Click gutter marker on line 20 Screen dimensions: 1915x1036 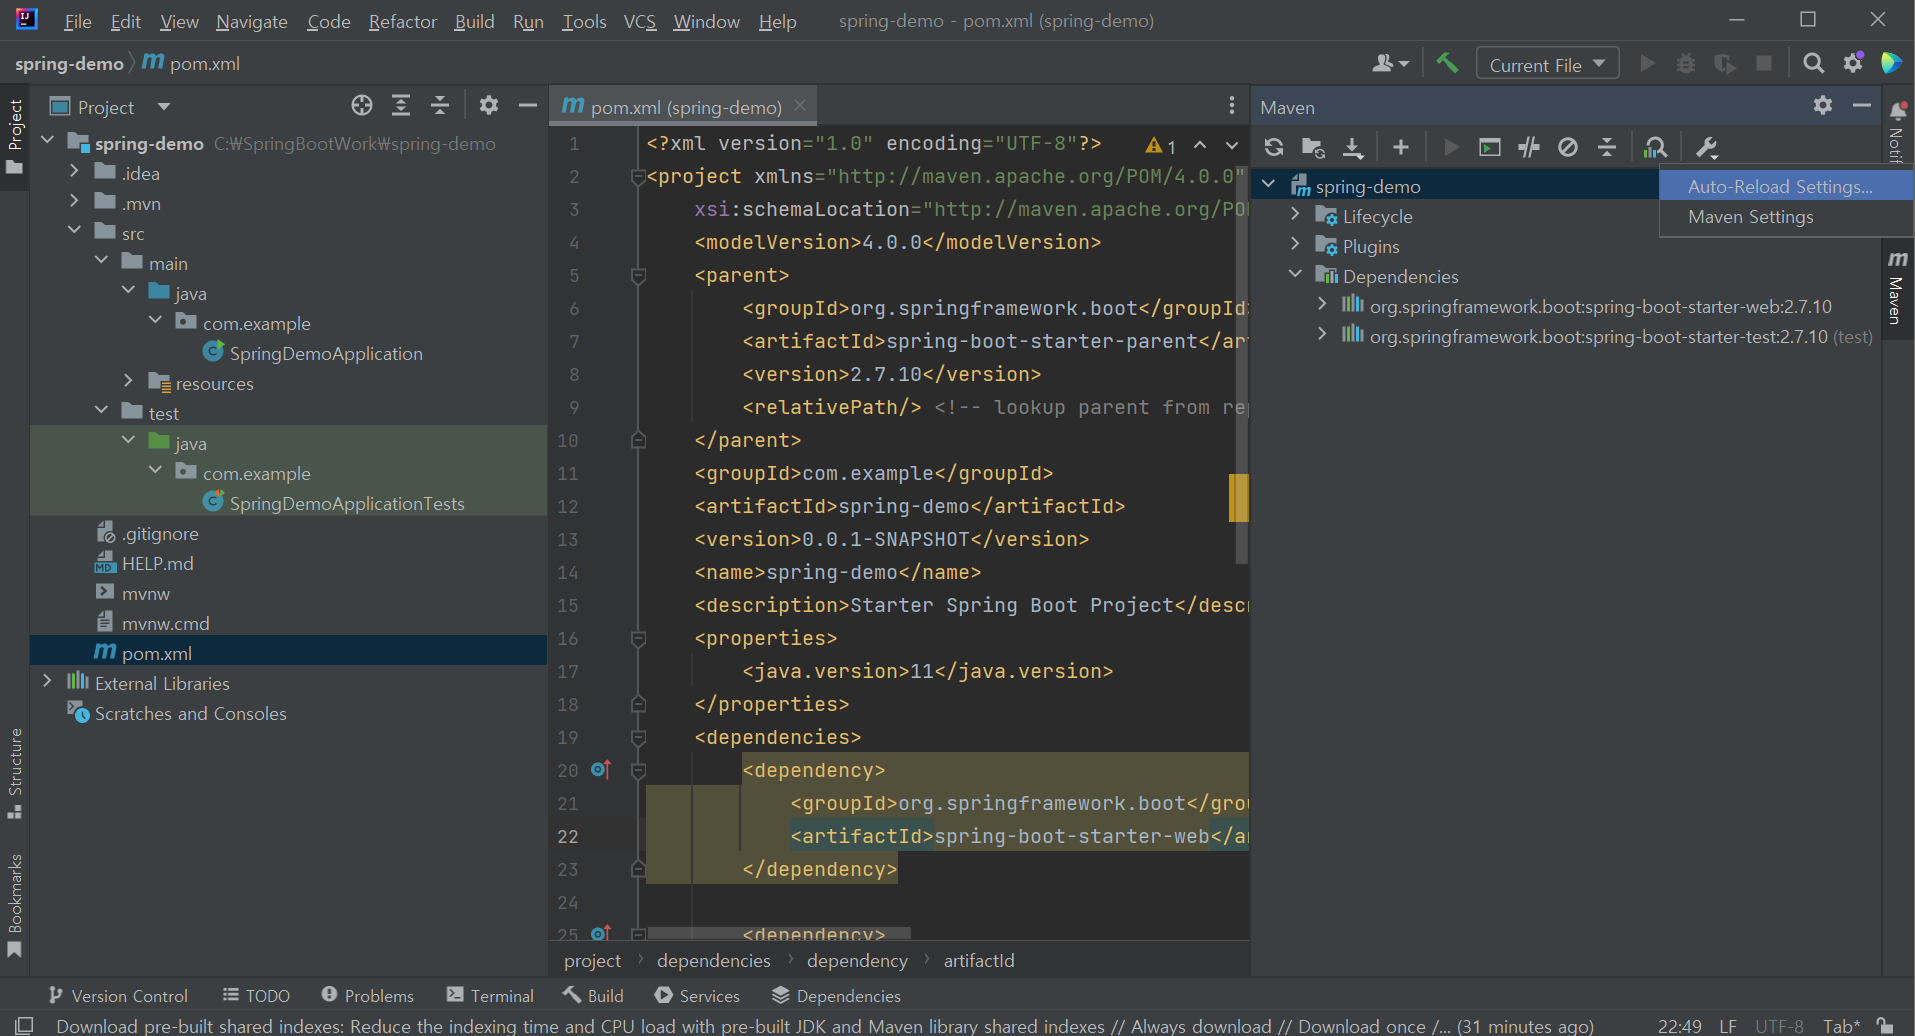pos(601,770)
